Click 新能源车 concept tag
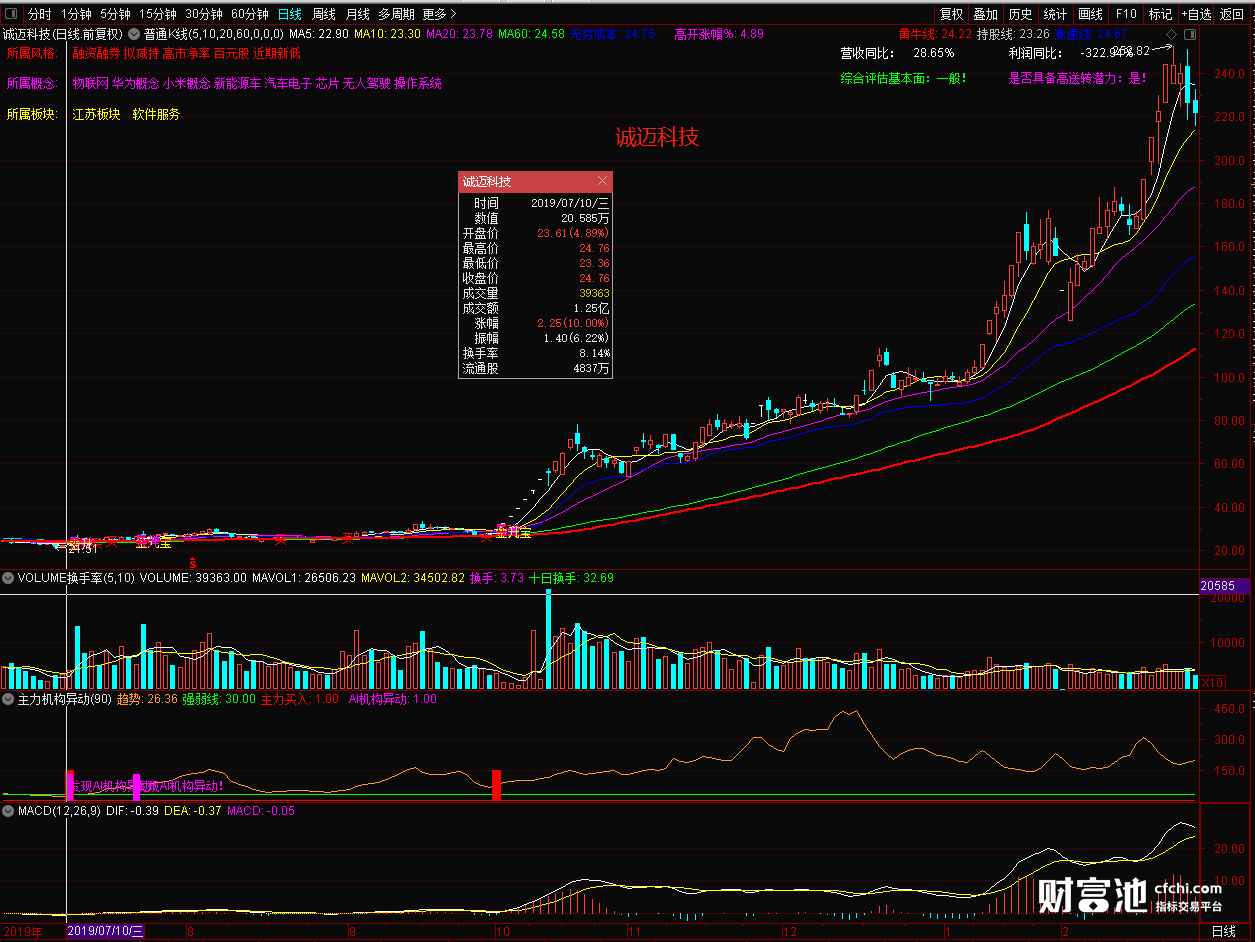 click(237, 84)
